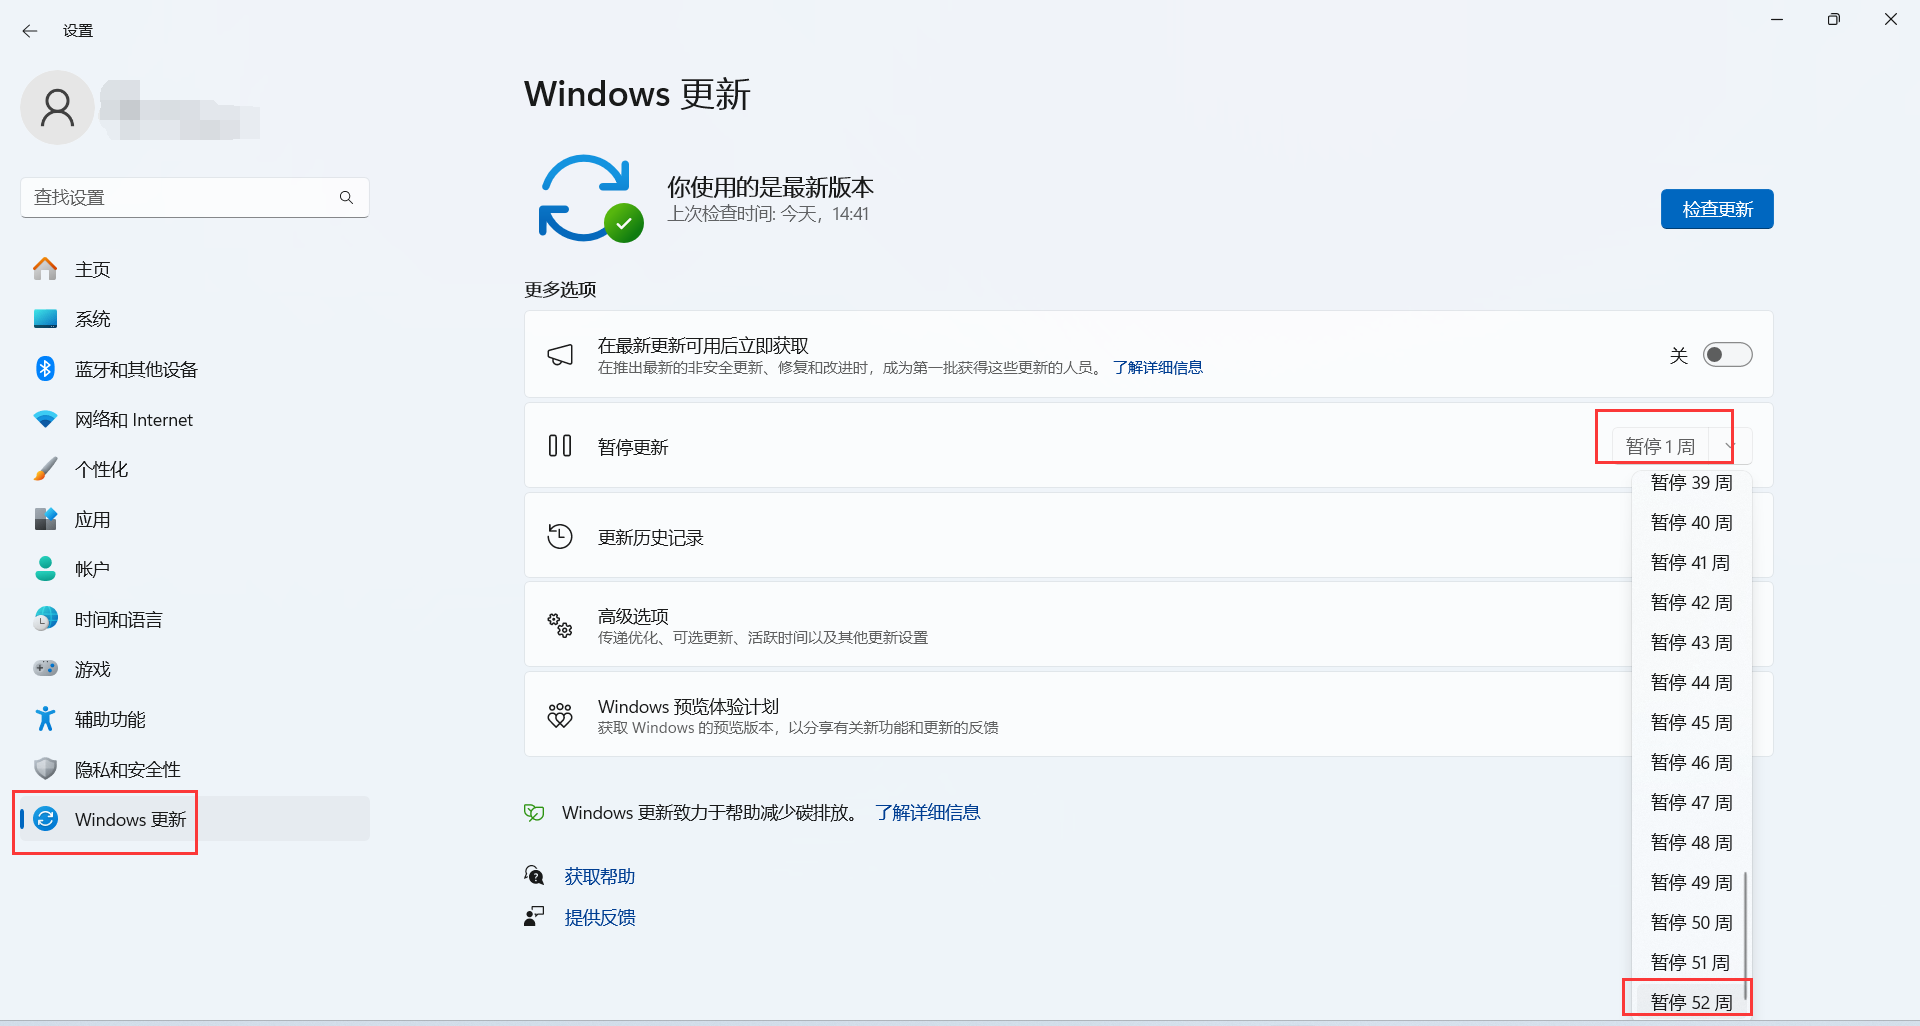Screen dimensions: 1920x1026
Task: Select 暂停 47 周 entry
Action: tap(1691, 803)
